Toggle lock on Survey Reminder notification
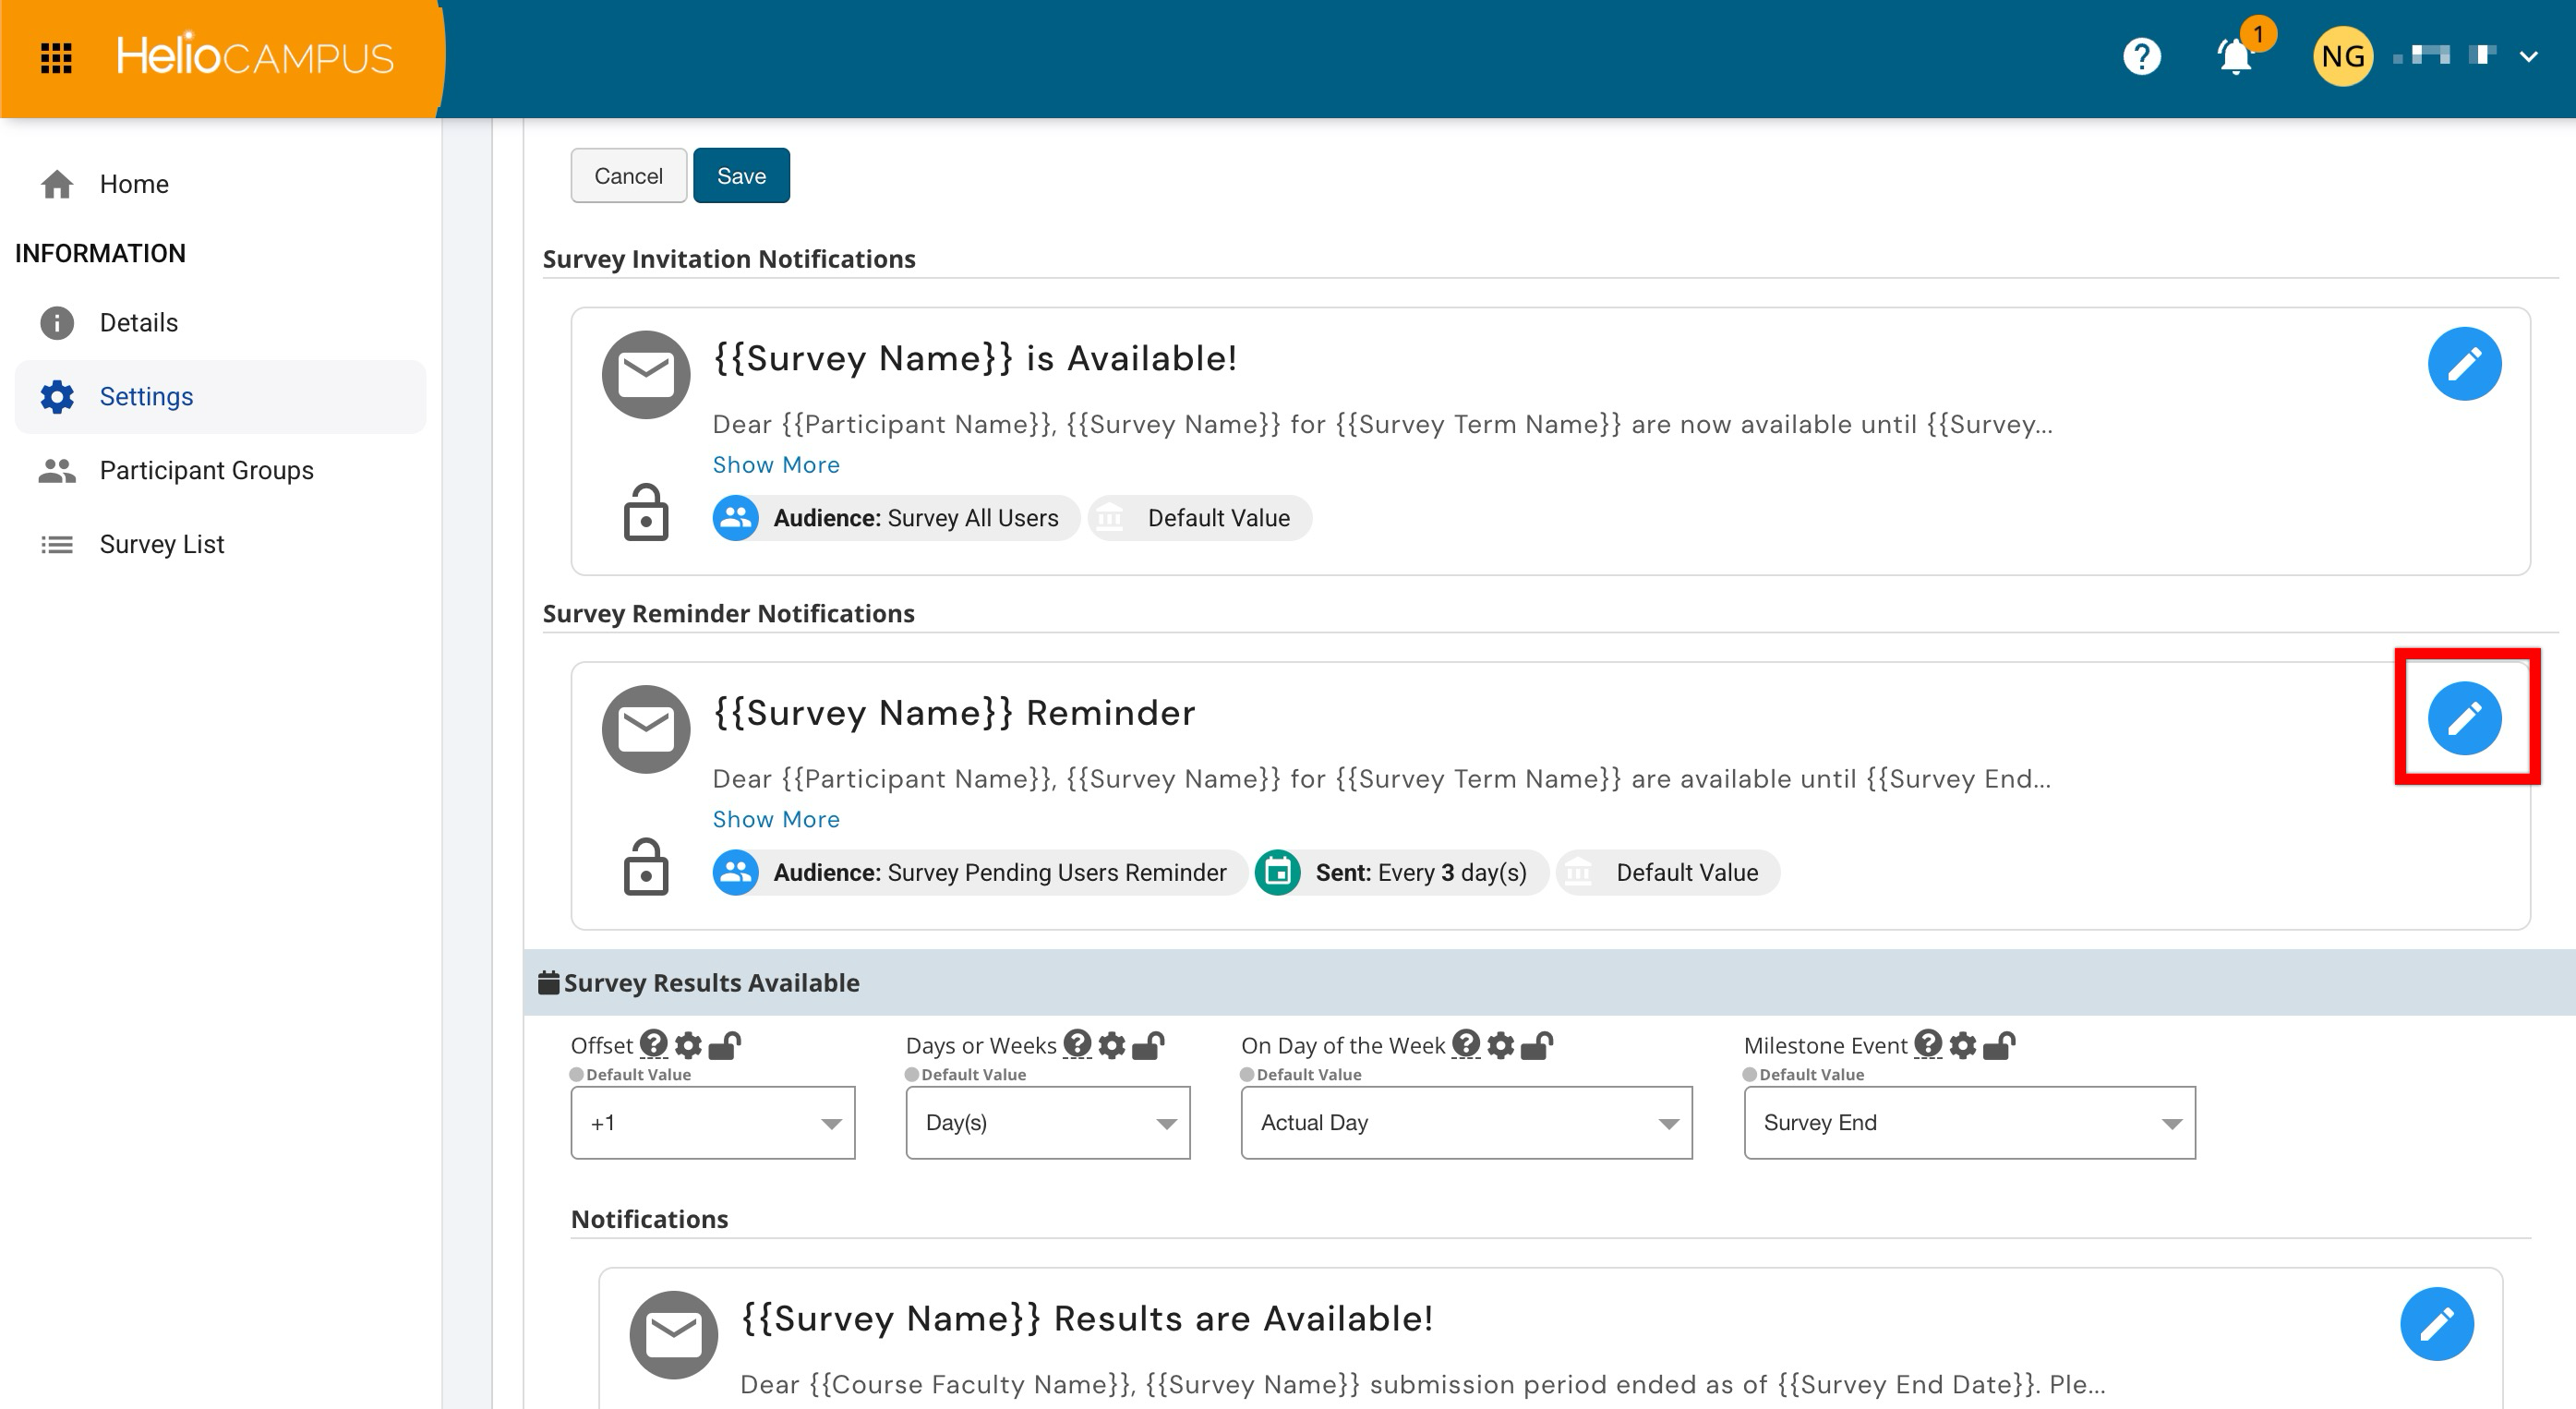Image resolution: width=2576 pixels, height=1409 pixels. click(645, 867)
